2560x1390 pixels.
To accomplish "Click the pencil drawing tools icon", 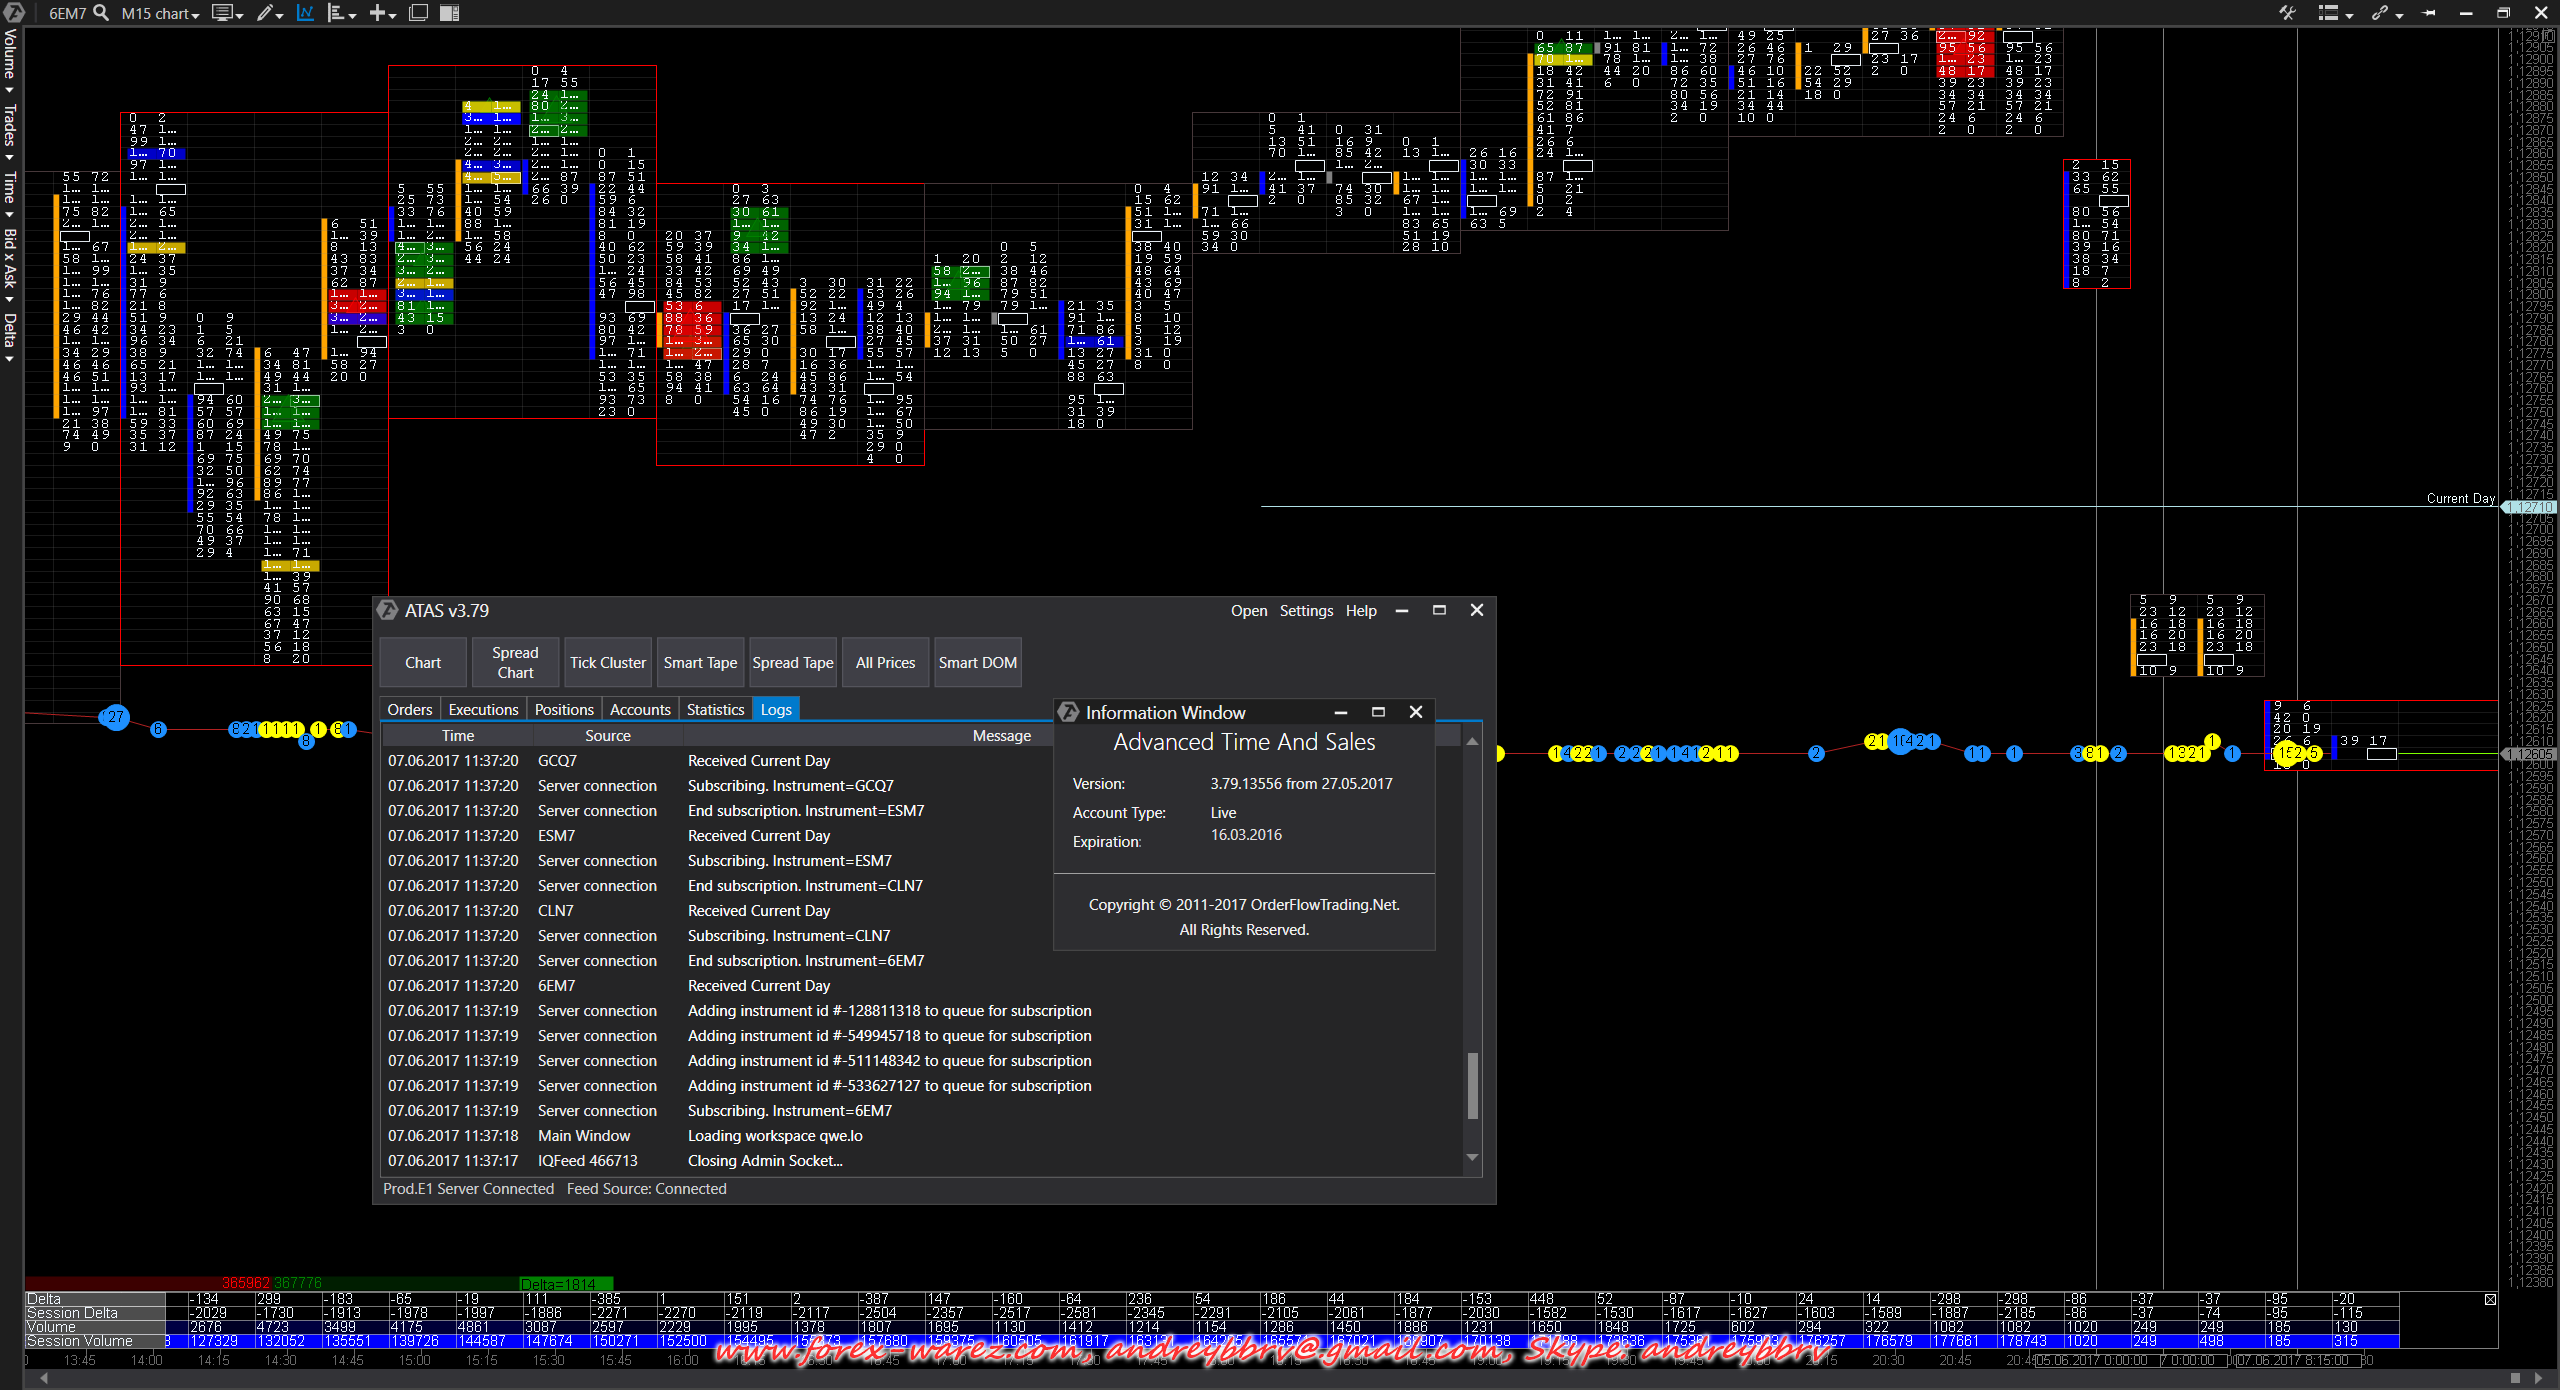I will click(x=265, y=13).
